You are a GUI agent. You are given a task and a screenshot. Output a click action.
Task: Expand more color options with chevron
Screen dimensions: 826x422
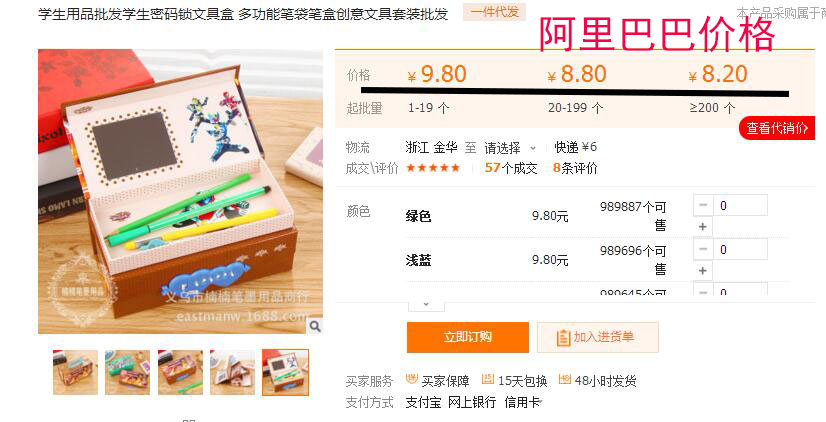tap(426, 305)
